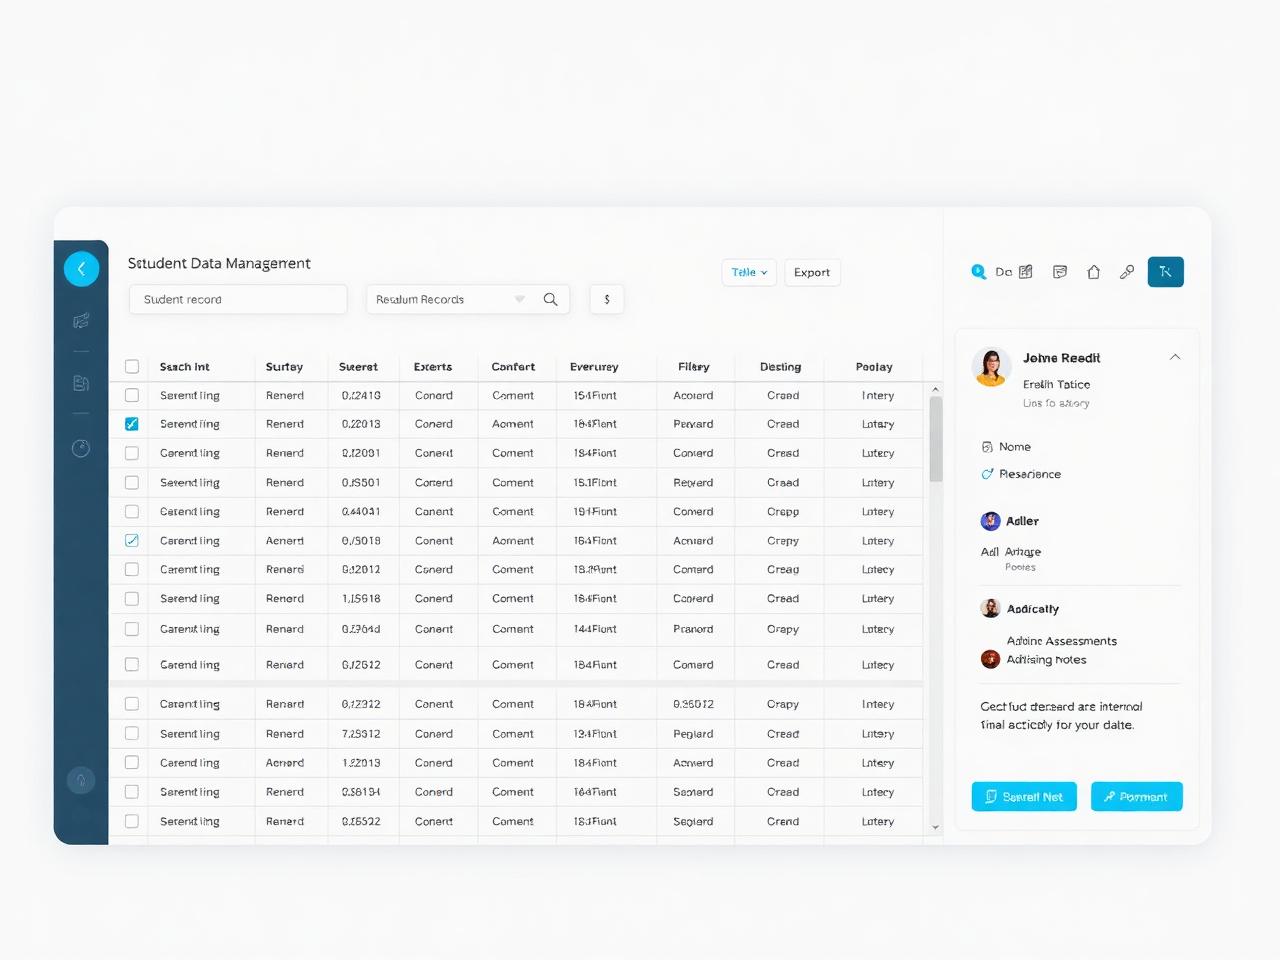The height and width of the screenshot is (960, 1280).
Task: Click the Adl Arhage text
Action: pyautogui.click(x=1011, y=552)
